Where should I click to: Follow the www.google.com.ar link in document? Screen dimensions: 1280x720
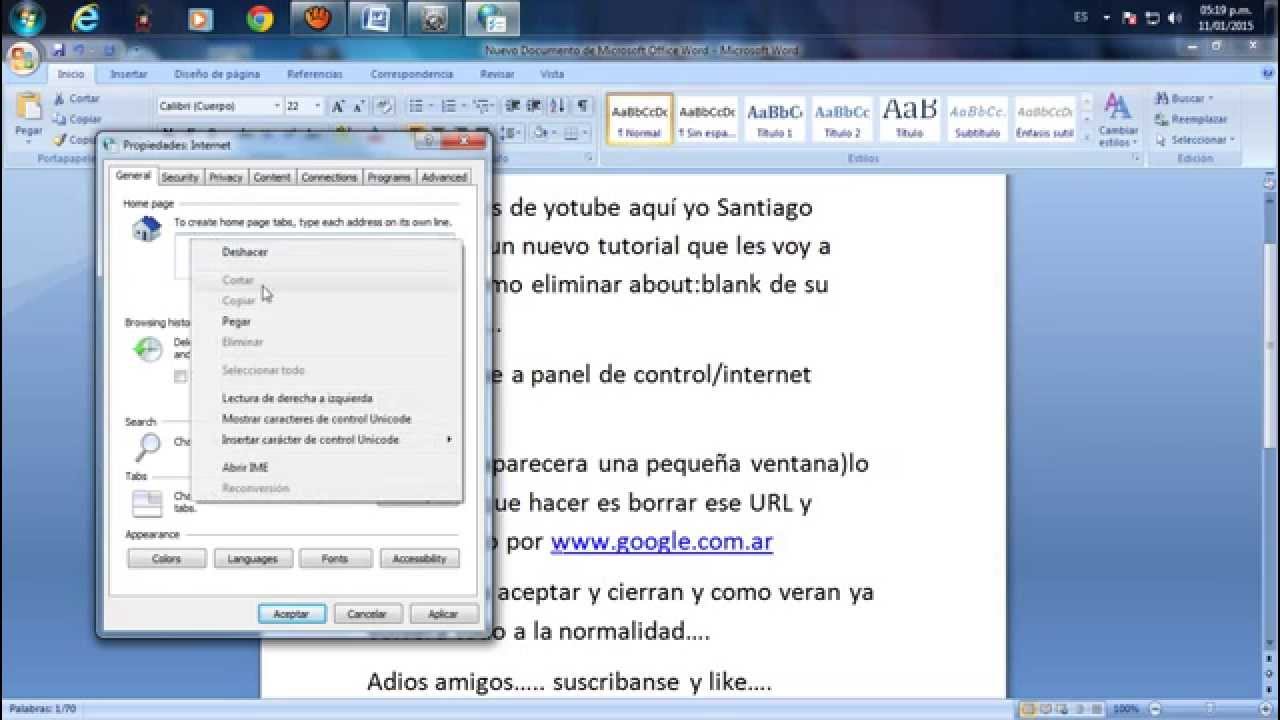click(x=661, y=542)
